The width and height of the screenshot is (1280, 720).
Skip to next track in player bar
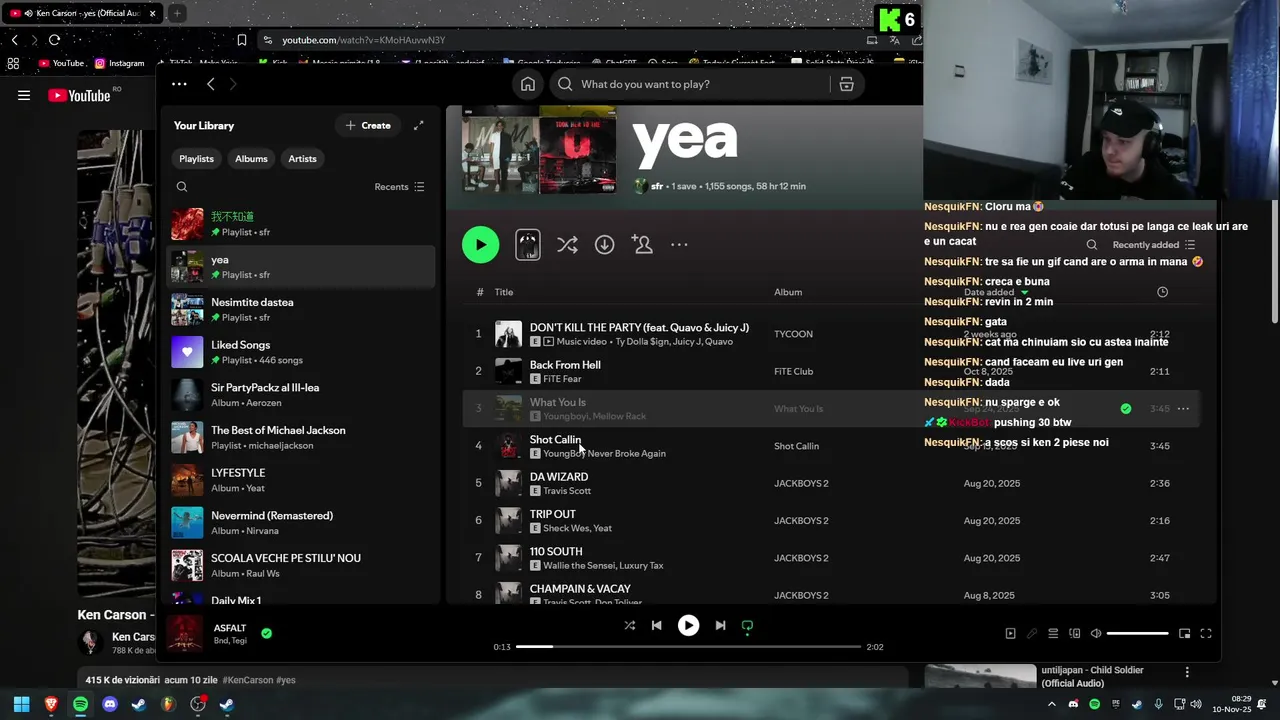[x=720, y=626]
